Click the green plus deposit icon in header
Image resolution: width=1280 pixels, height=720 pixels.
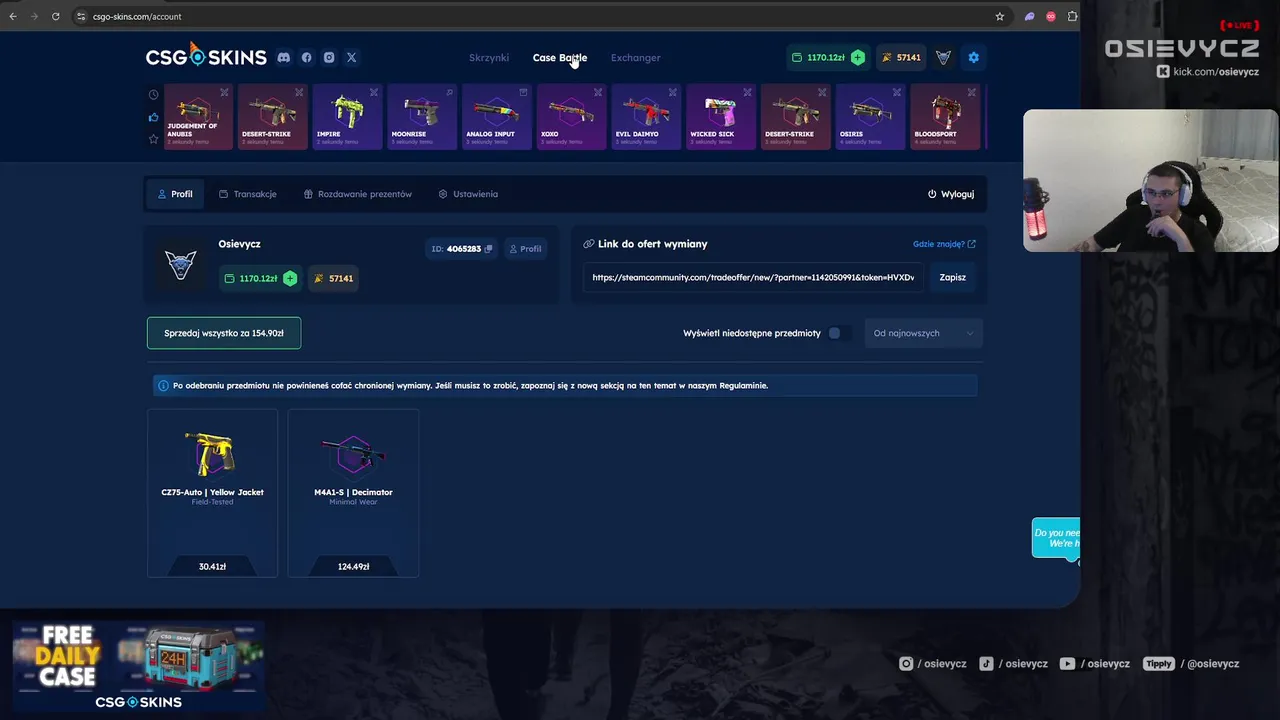(x=857, y=58)
